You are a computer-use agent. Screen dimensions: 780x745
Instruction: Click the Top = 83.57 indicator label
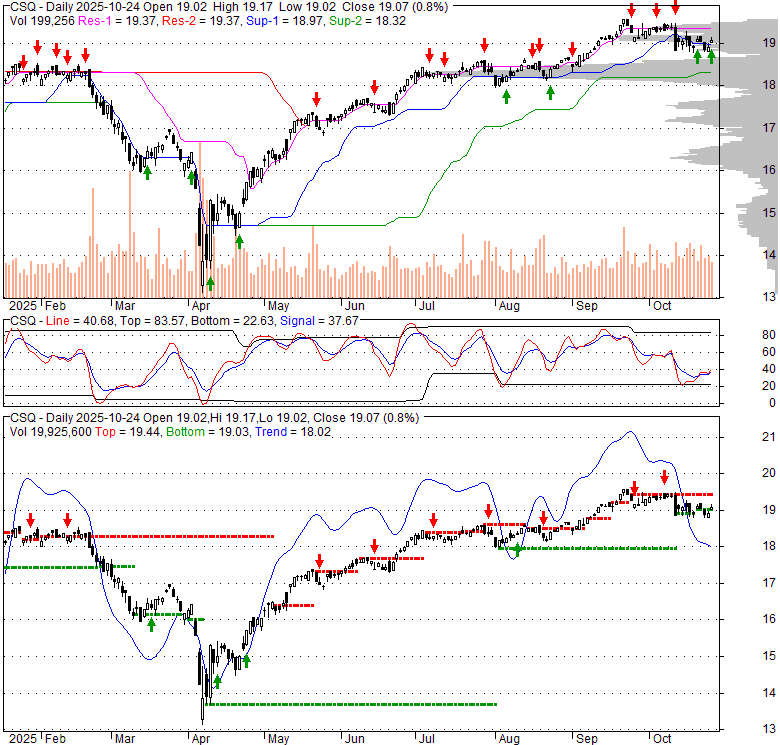(152, 321)
